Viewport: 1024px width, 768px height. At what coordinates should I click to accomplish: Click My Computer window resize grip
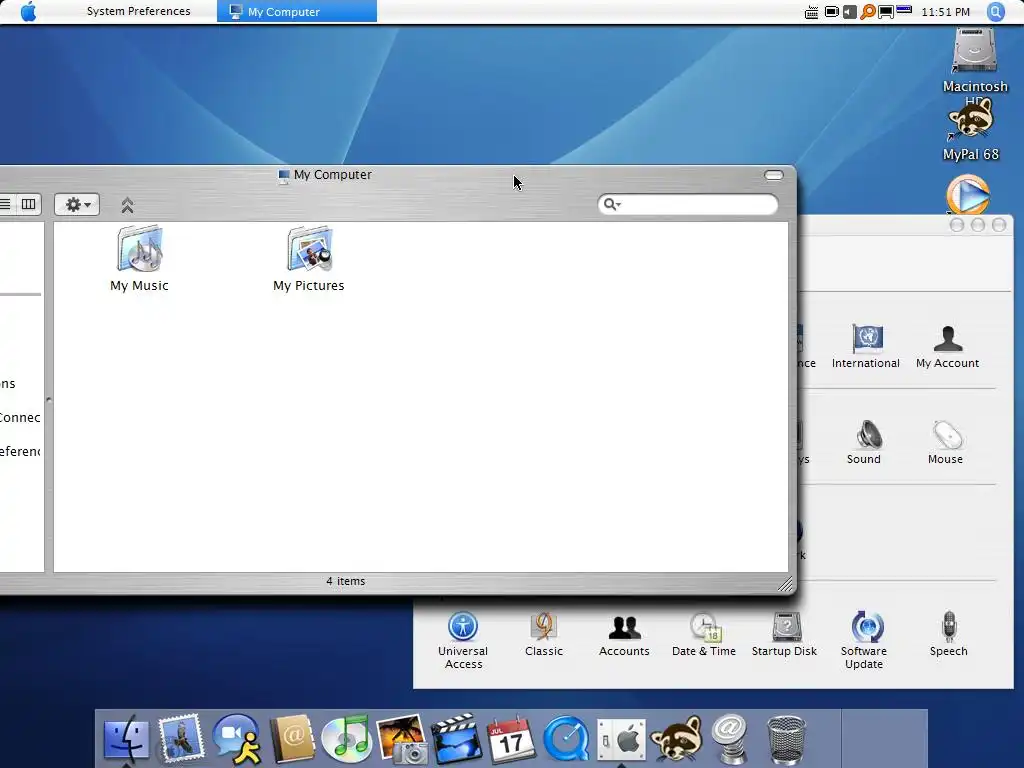[x=786, y=584]
